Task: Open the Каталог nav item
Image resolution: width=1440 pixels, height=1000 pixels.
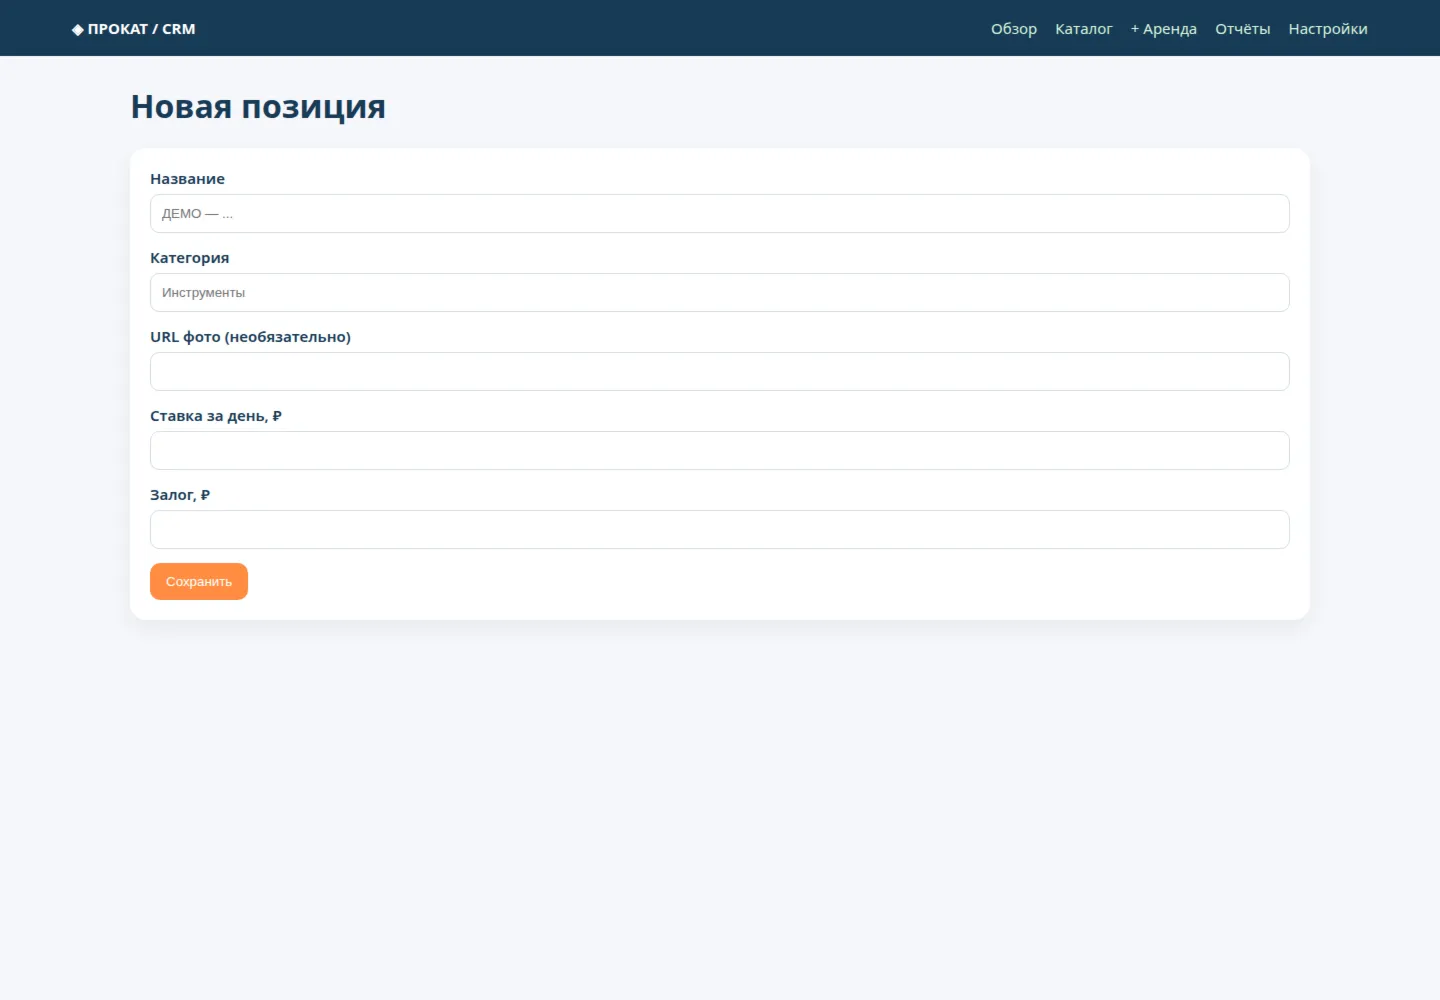Action: tap(1084, 29)
